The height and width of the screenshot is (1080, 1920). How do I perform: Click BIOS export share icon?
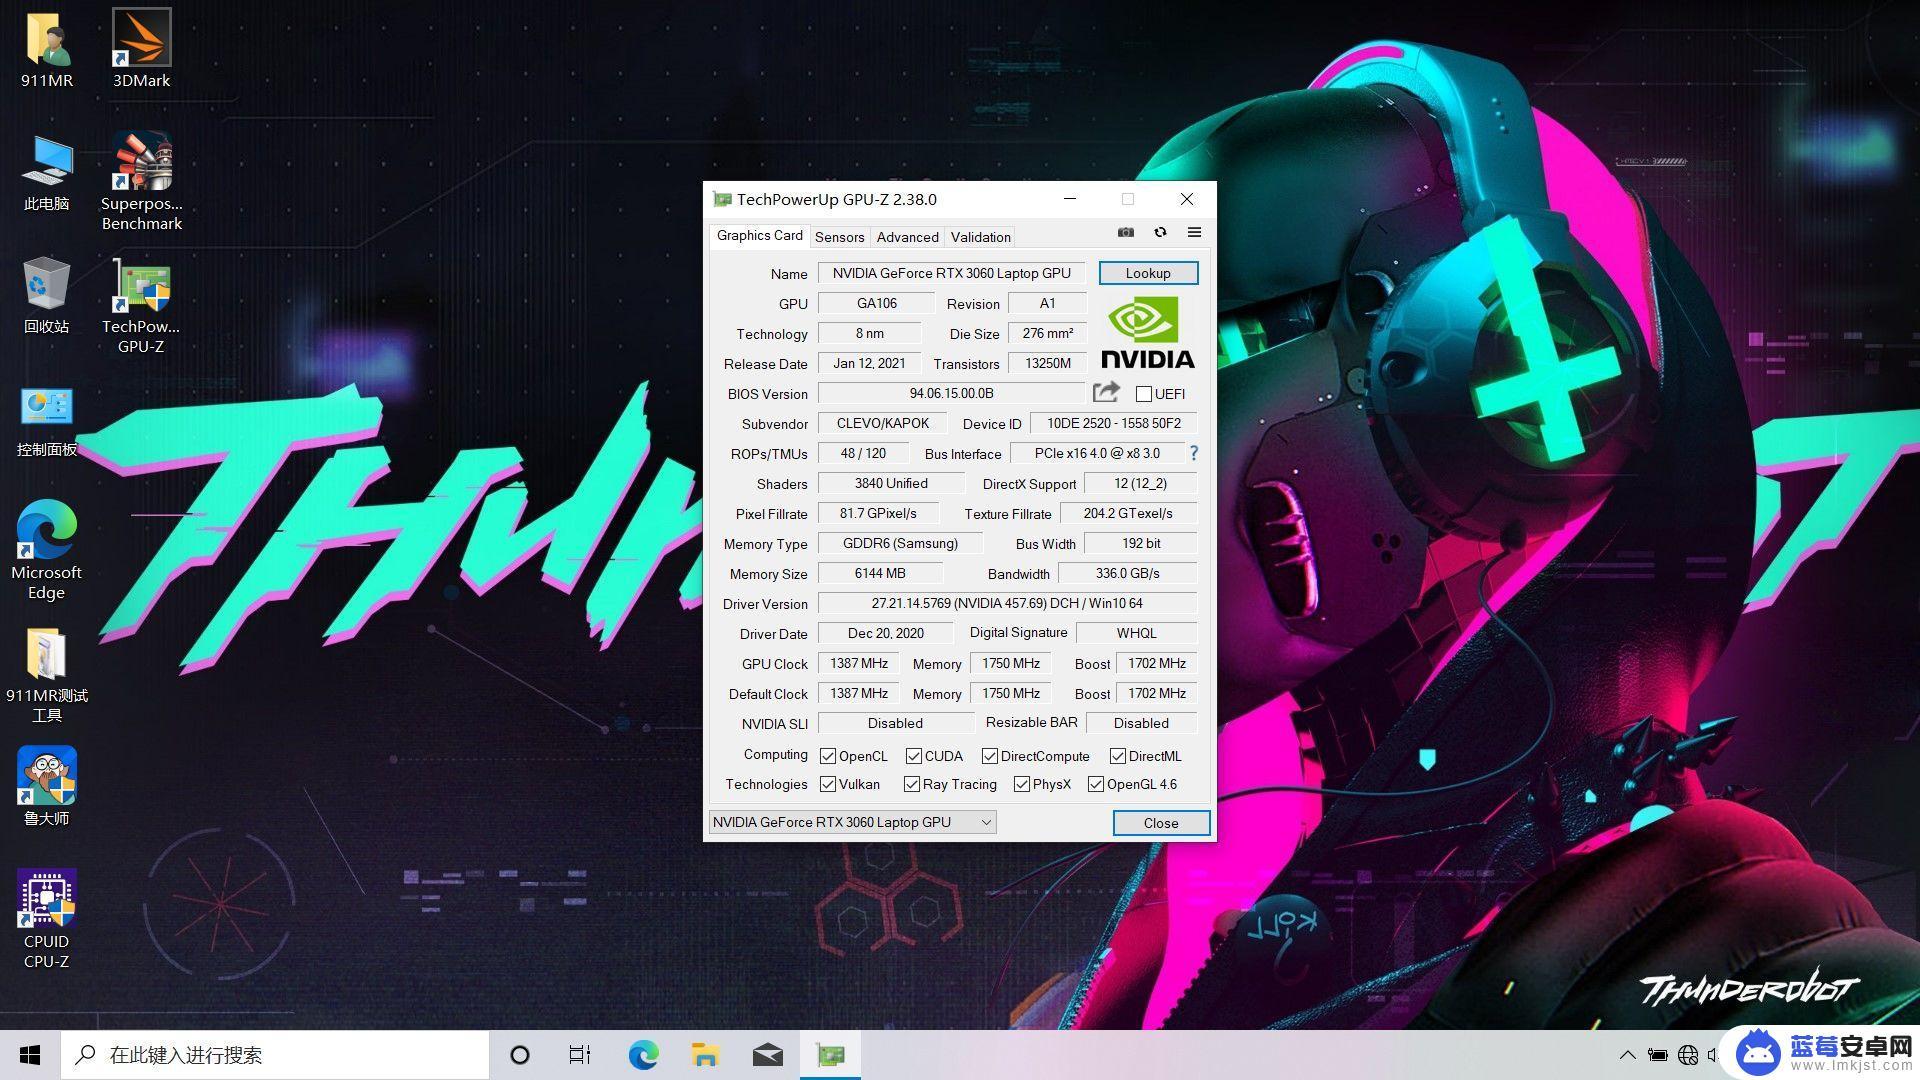tap(1106, 392)
